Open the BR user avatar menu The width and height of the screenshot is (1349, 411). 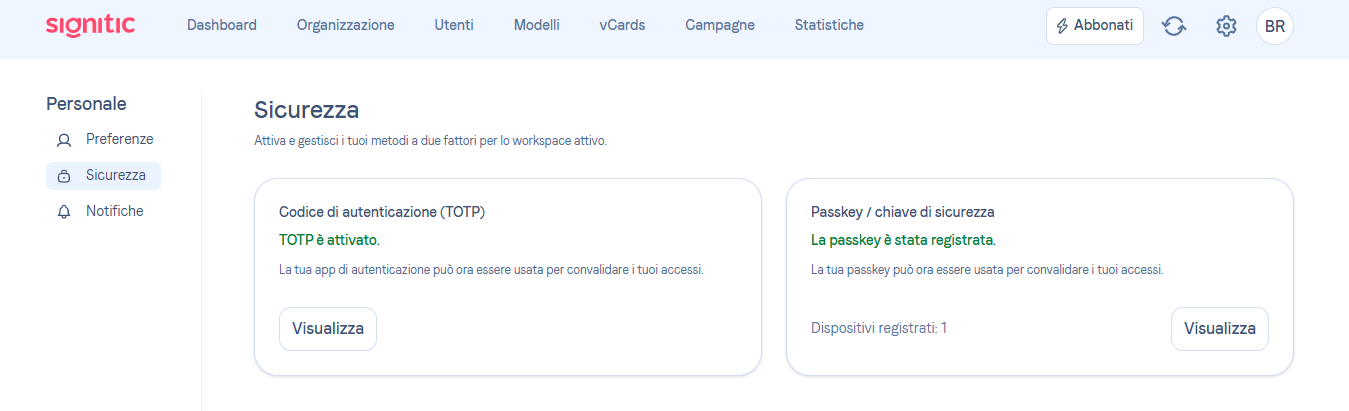tap(1275, 26)
